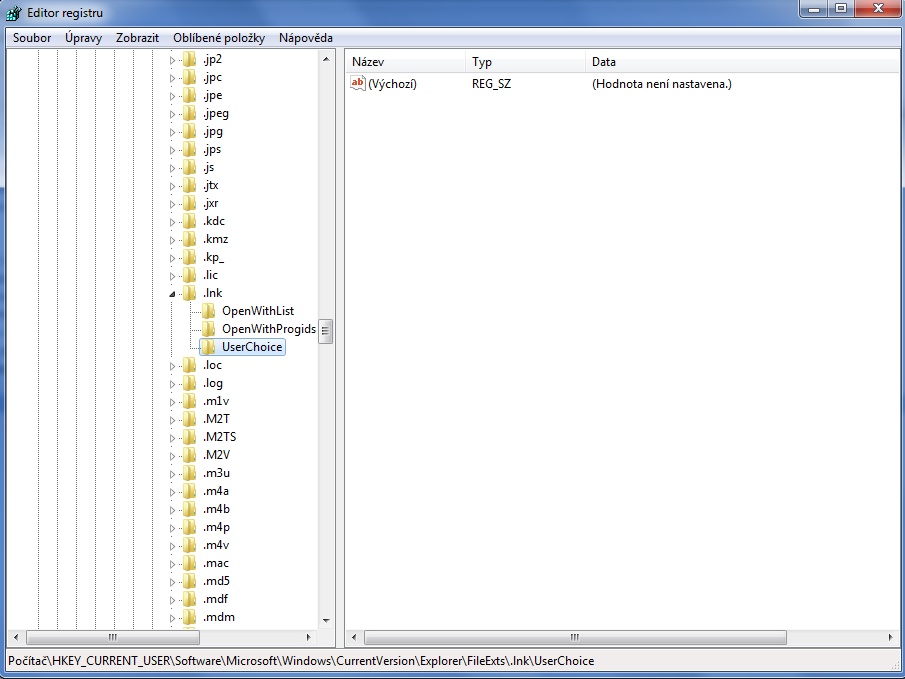The image size is (905, 679).
Task: Collapse the .lnk registry key
Action: click(172, 293)
